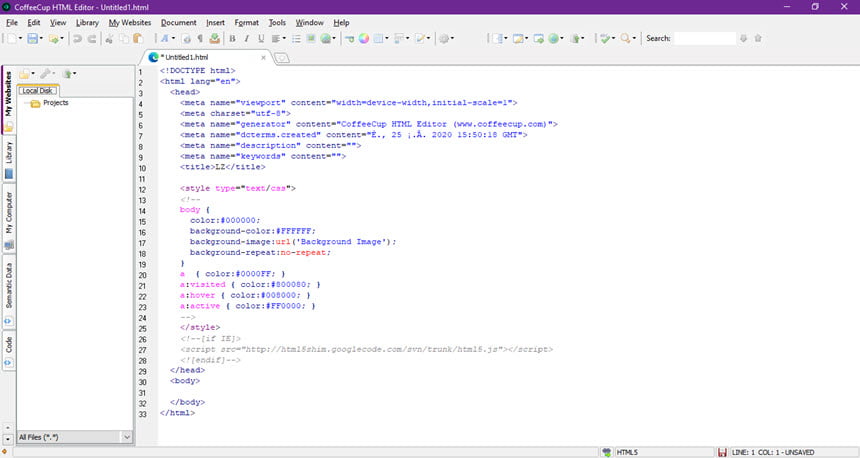Click line 30 body tag in editor
This screenshot has height=458, width=860.
(x=185, y=381)
